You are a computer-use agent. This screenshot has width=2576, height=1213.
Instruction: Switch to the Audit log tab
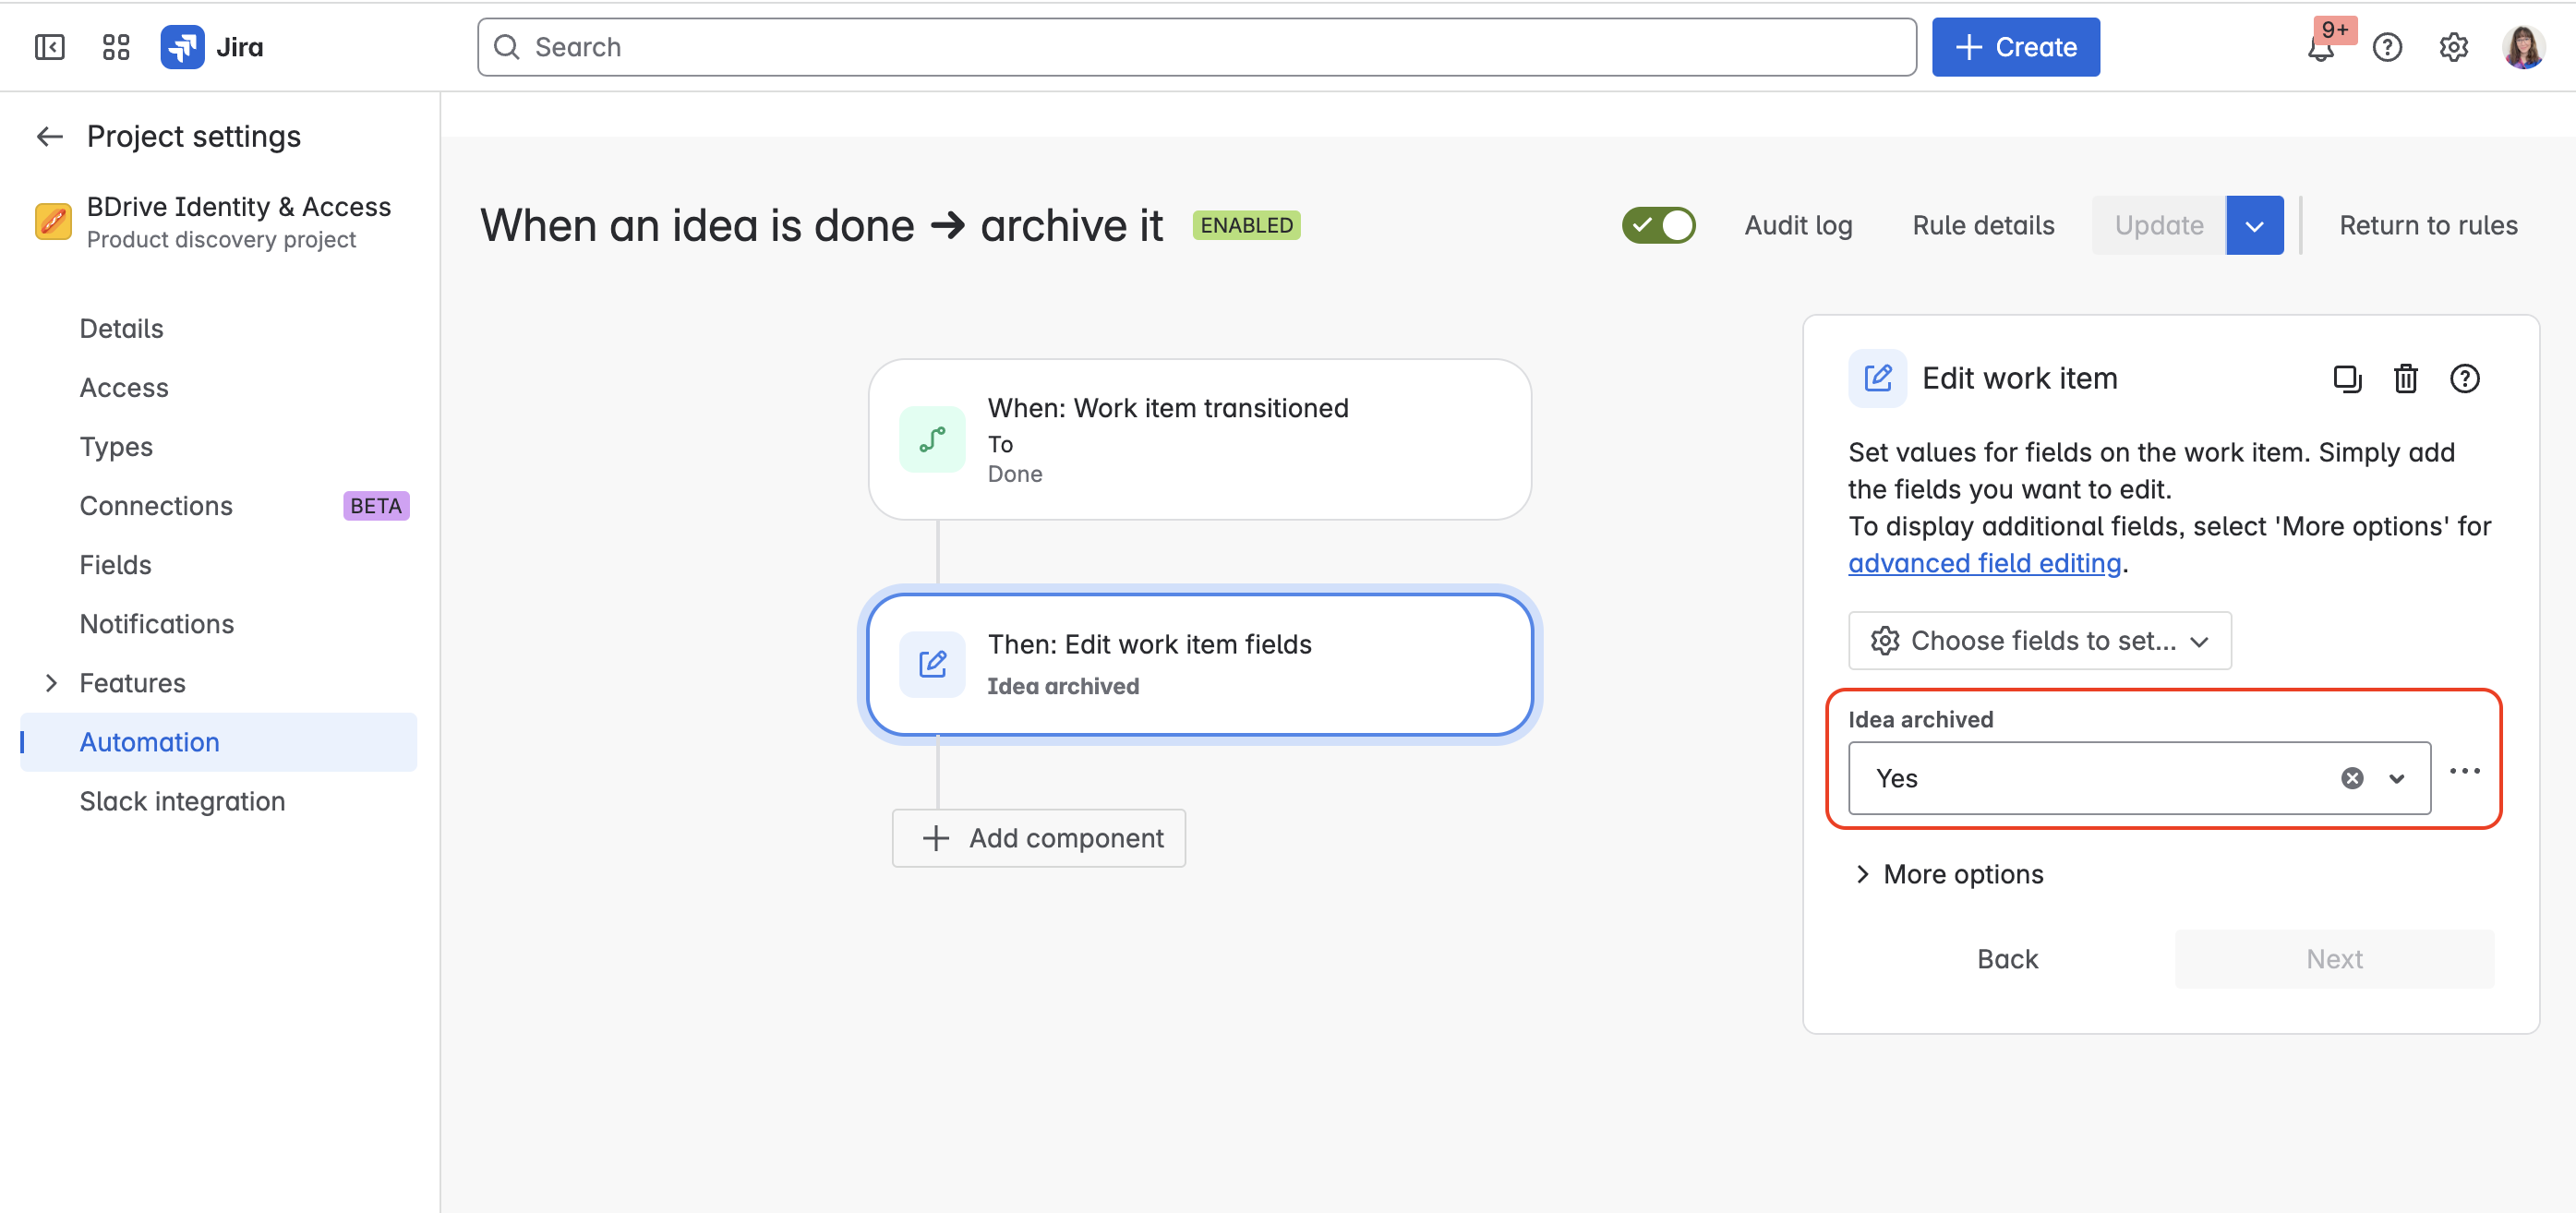(1798, 225)
